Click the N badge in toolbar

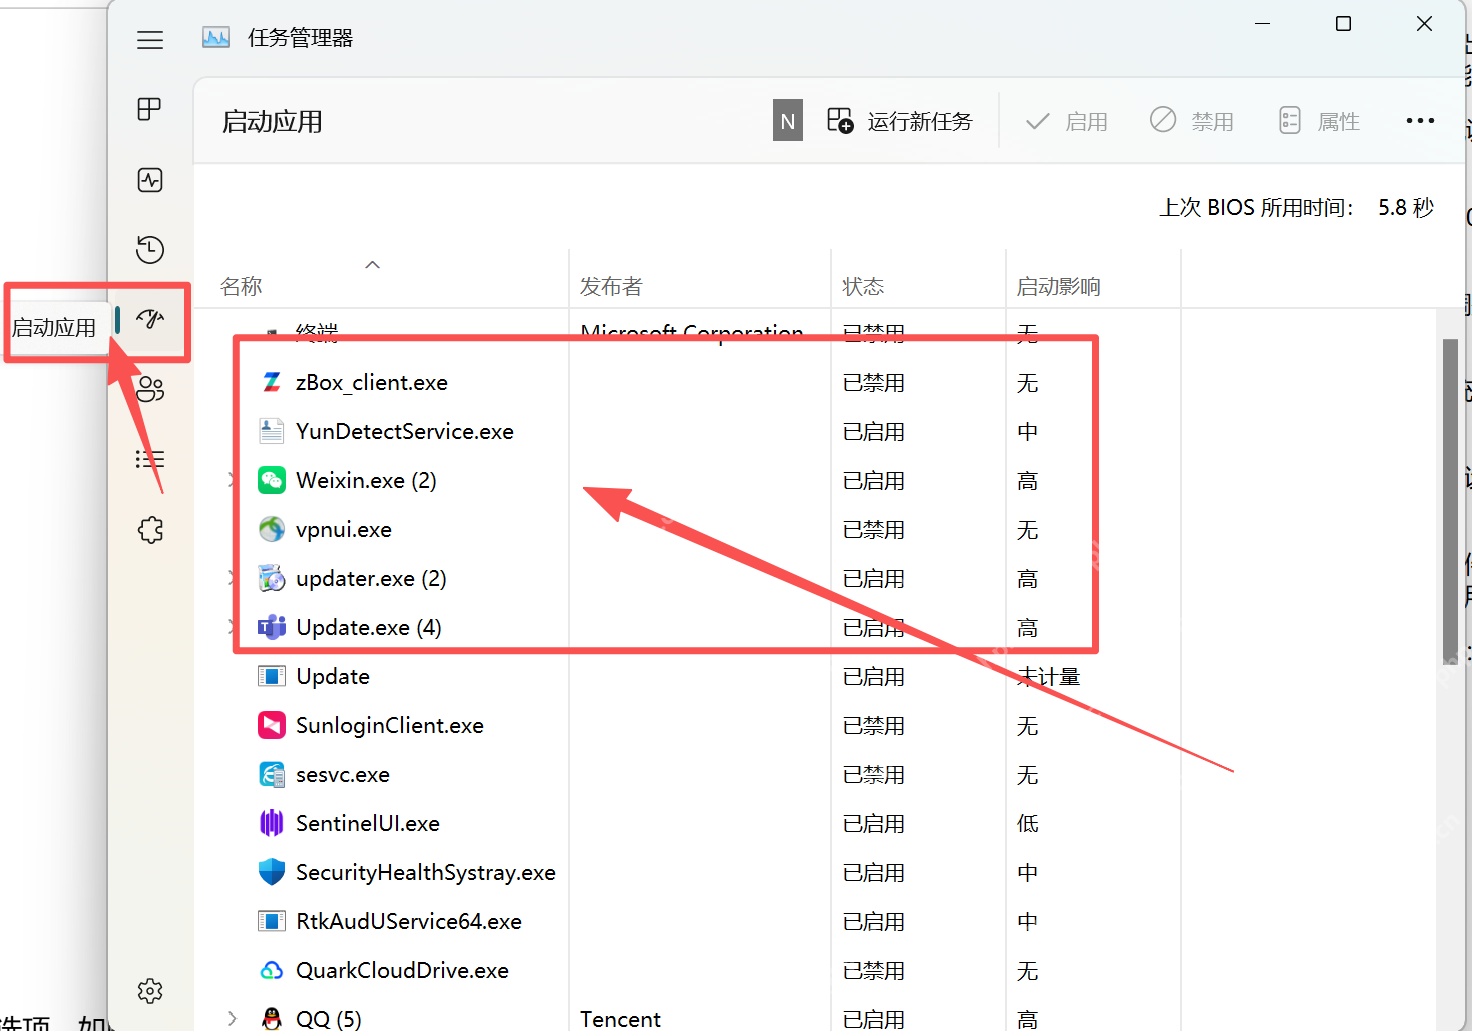(x=788, y=120)
